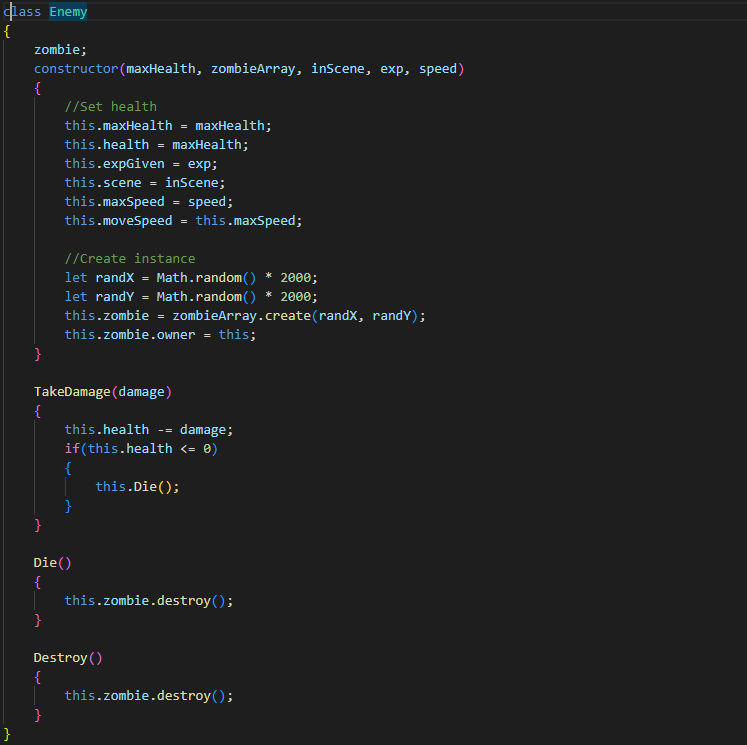Click the zombie field declaration
747x745 pixels.
[60, 50]
